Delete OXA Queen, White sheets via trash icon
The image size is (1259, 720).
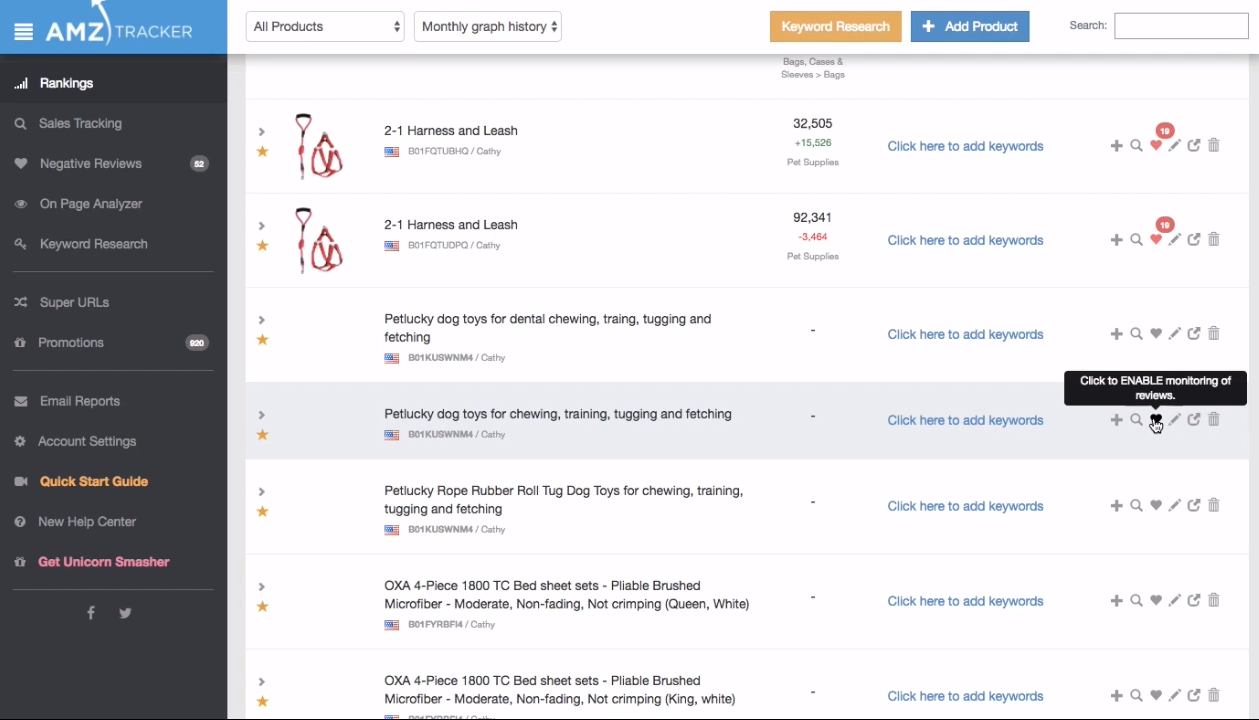(1214, 601)
